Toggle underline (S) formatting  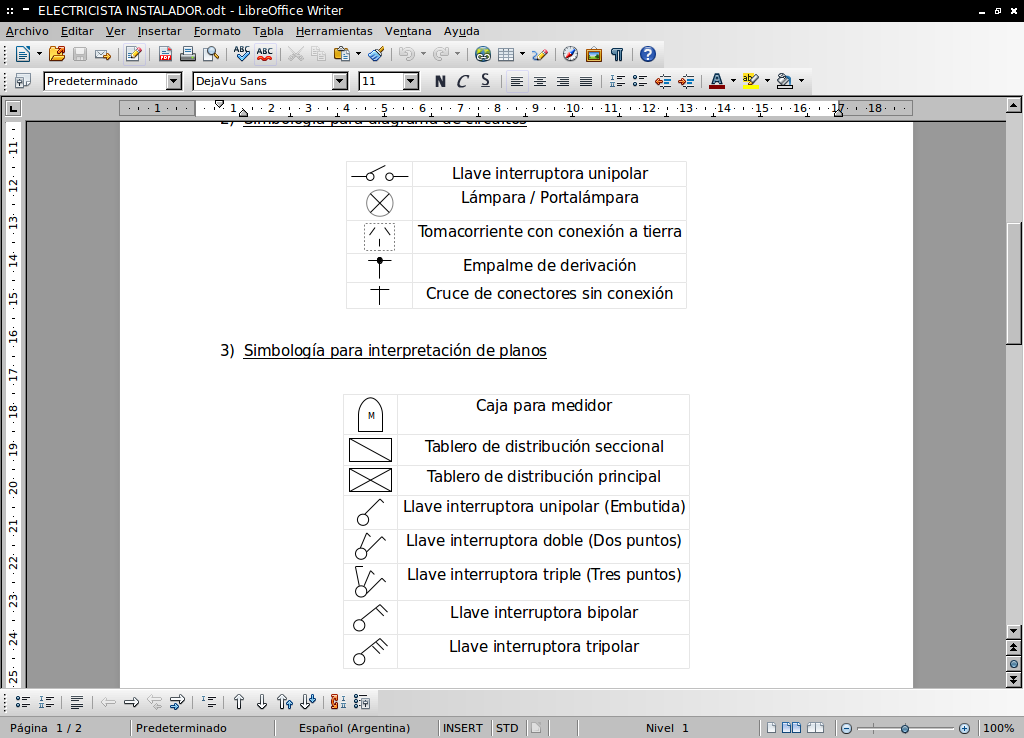(x=485, y=81)
